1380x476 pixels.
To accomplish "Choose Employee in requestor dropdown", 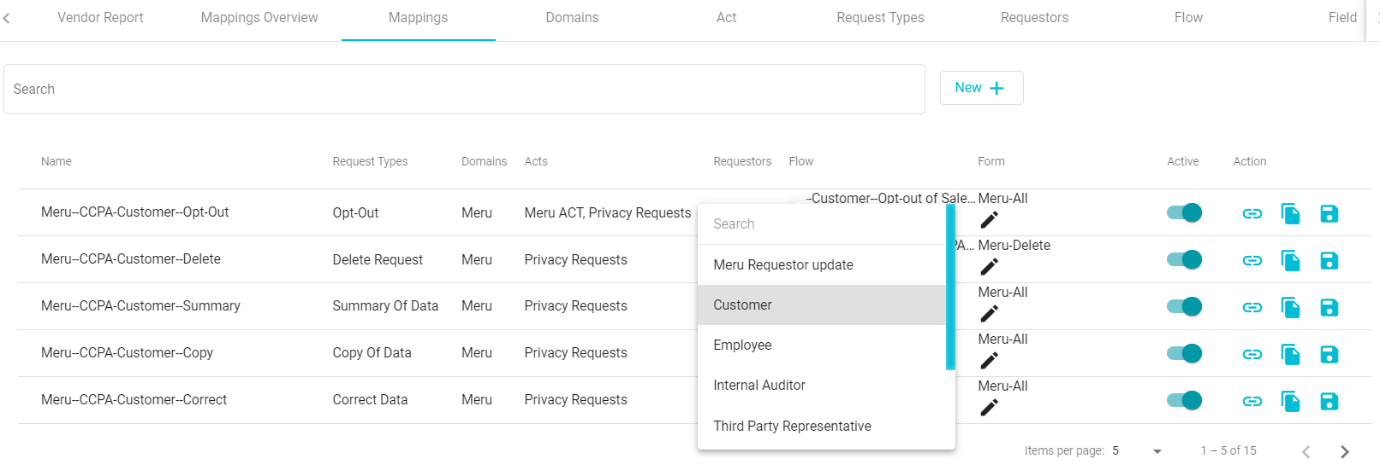I will tap(822, 345).
